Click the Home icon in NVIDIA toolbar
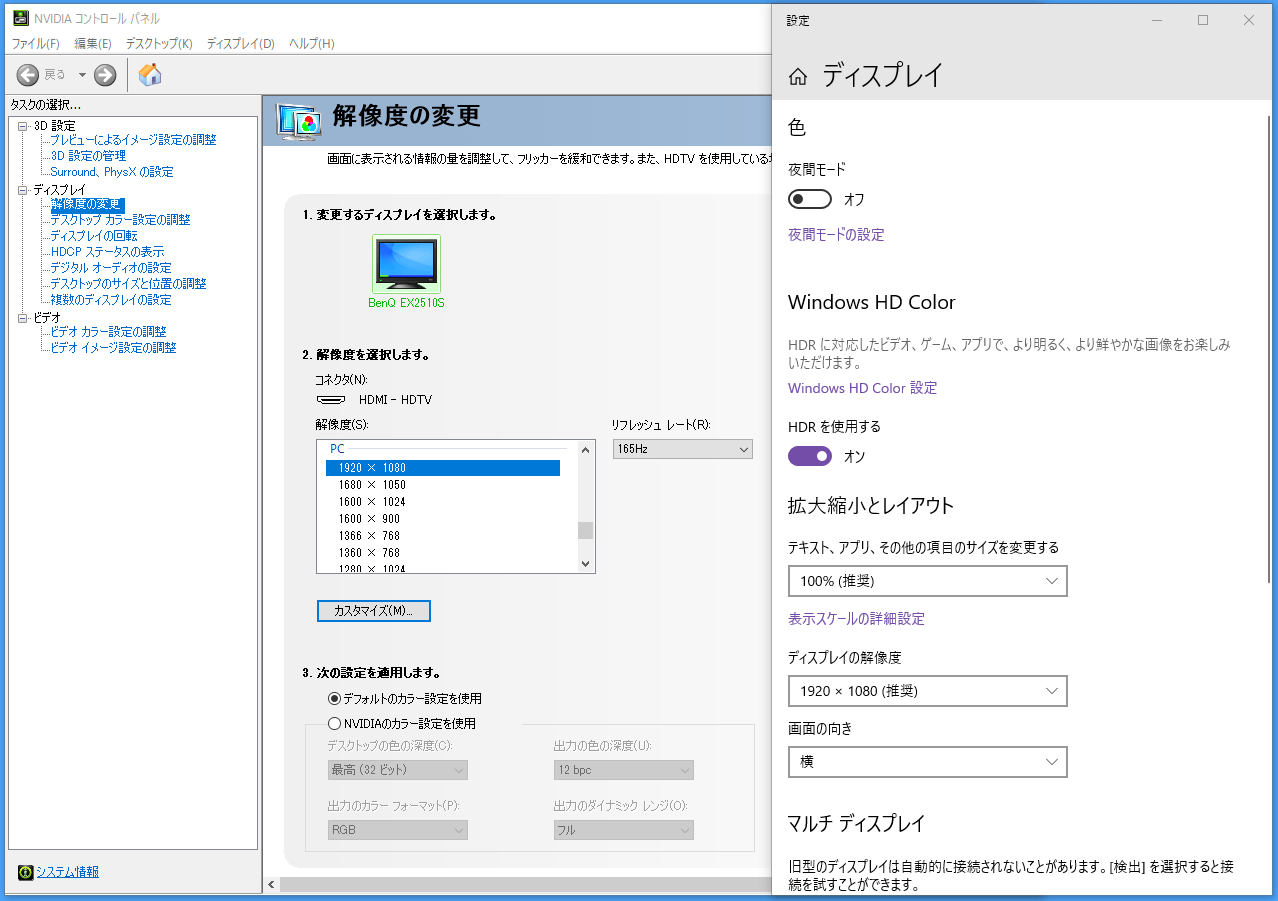Screen dimensions: 1278x901 150,75
